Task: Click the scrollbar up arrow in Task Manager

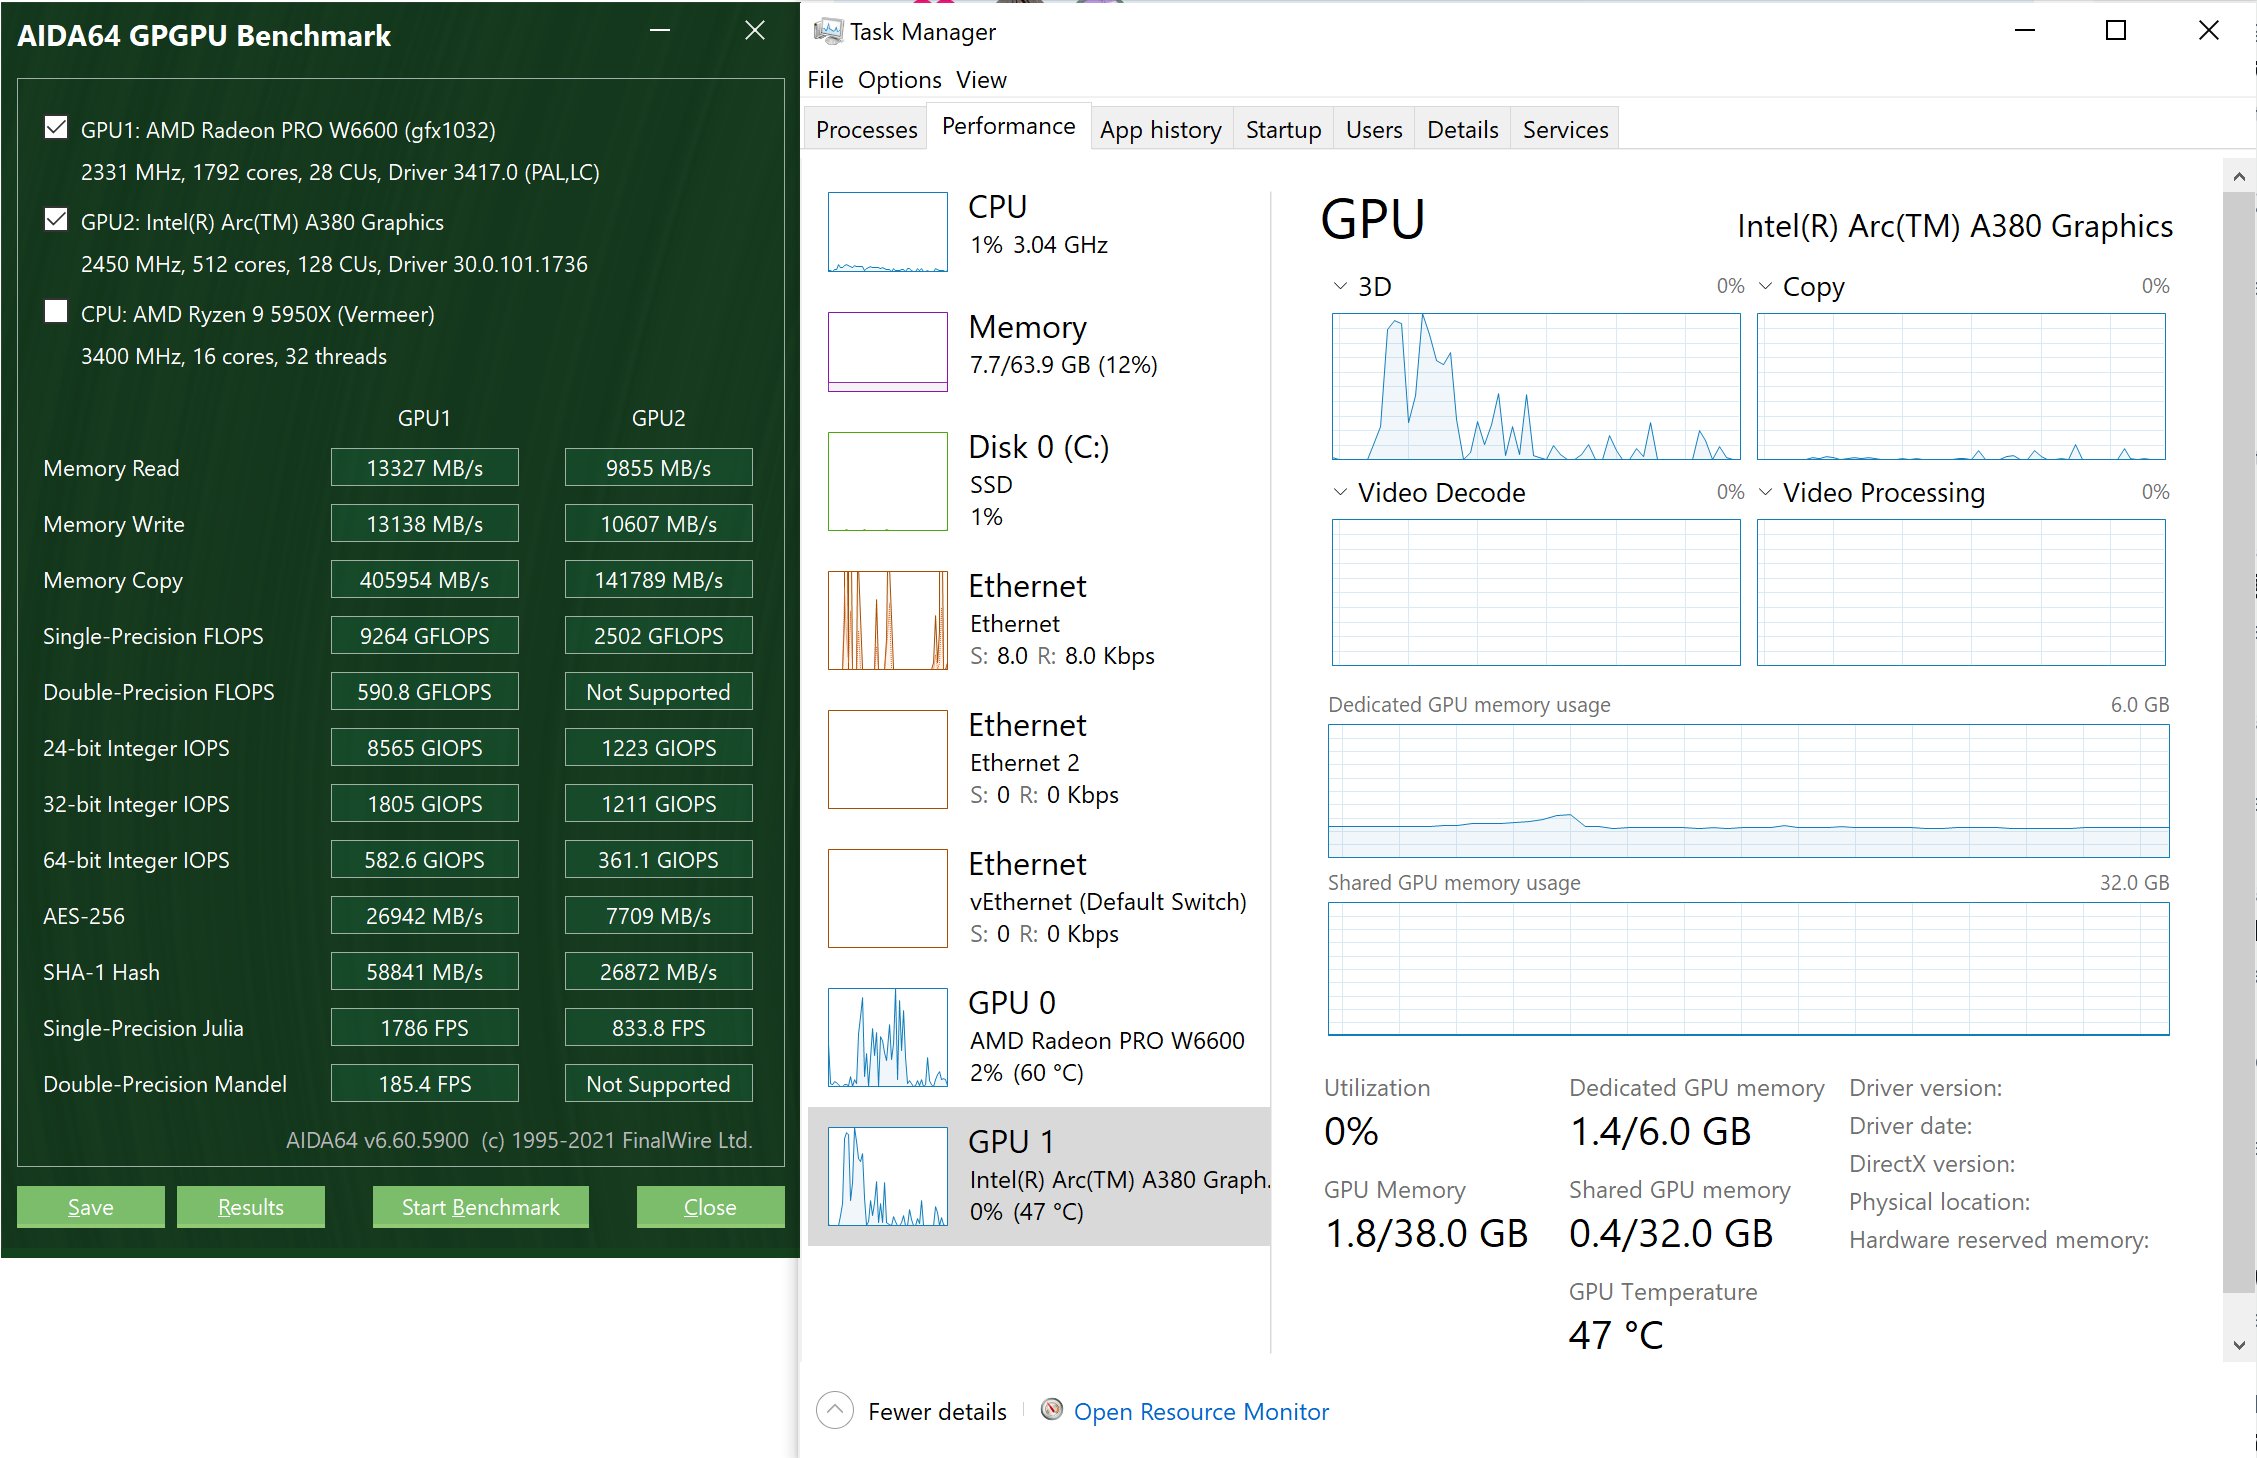Action: (2239, 176)
